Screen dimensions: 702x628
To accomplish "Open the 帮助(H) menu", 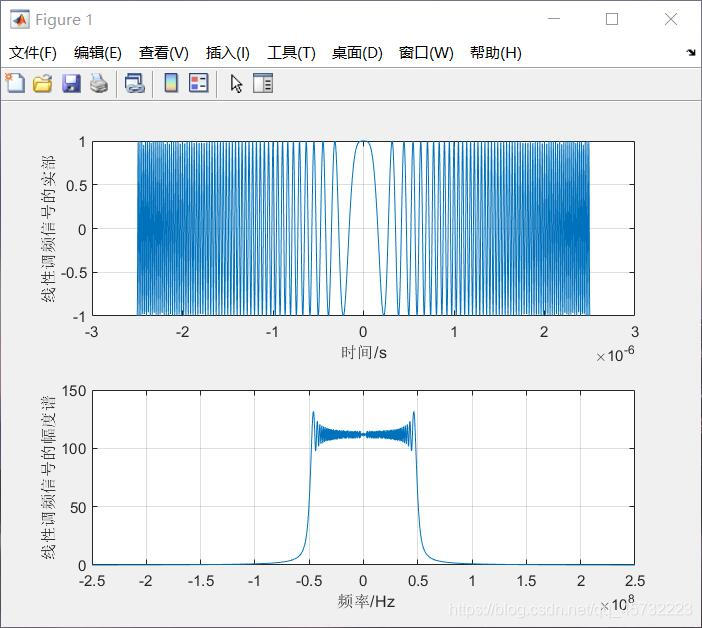I will point(496,53).
